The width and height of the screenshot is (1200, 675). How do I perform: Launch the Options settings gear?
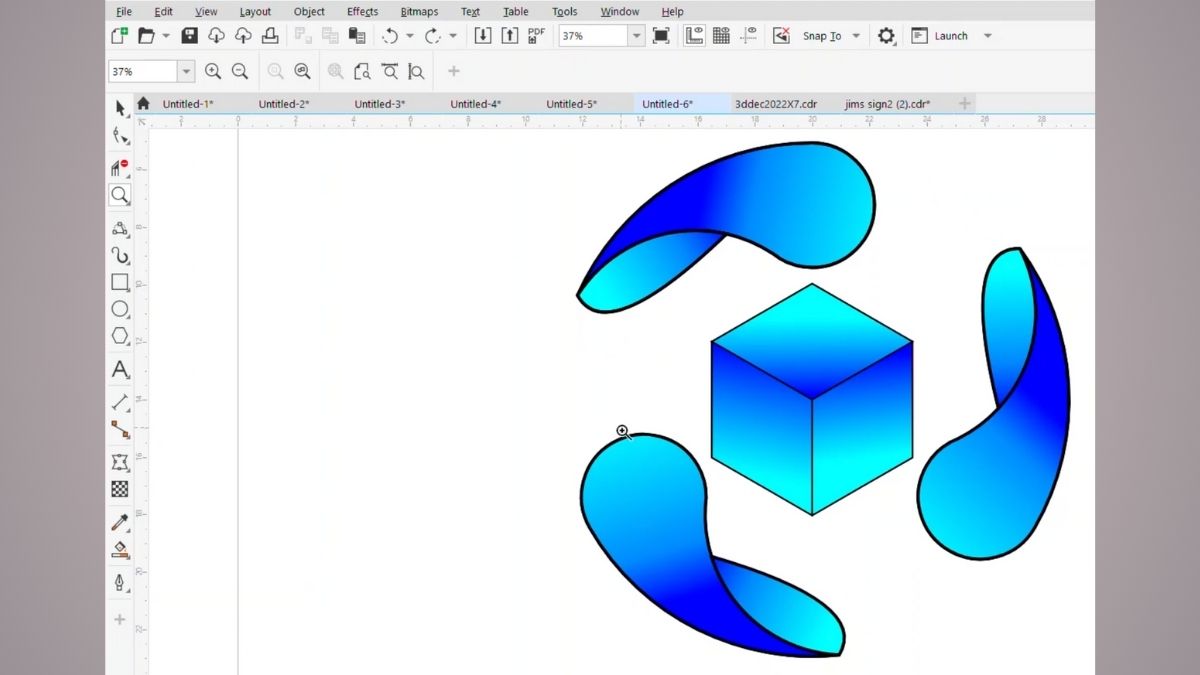886,35
